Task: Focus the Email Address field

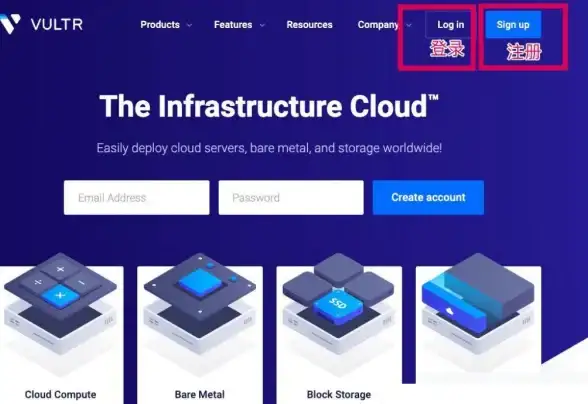Action: click(136, 198)
